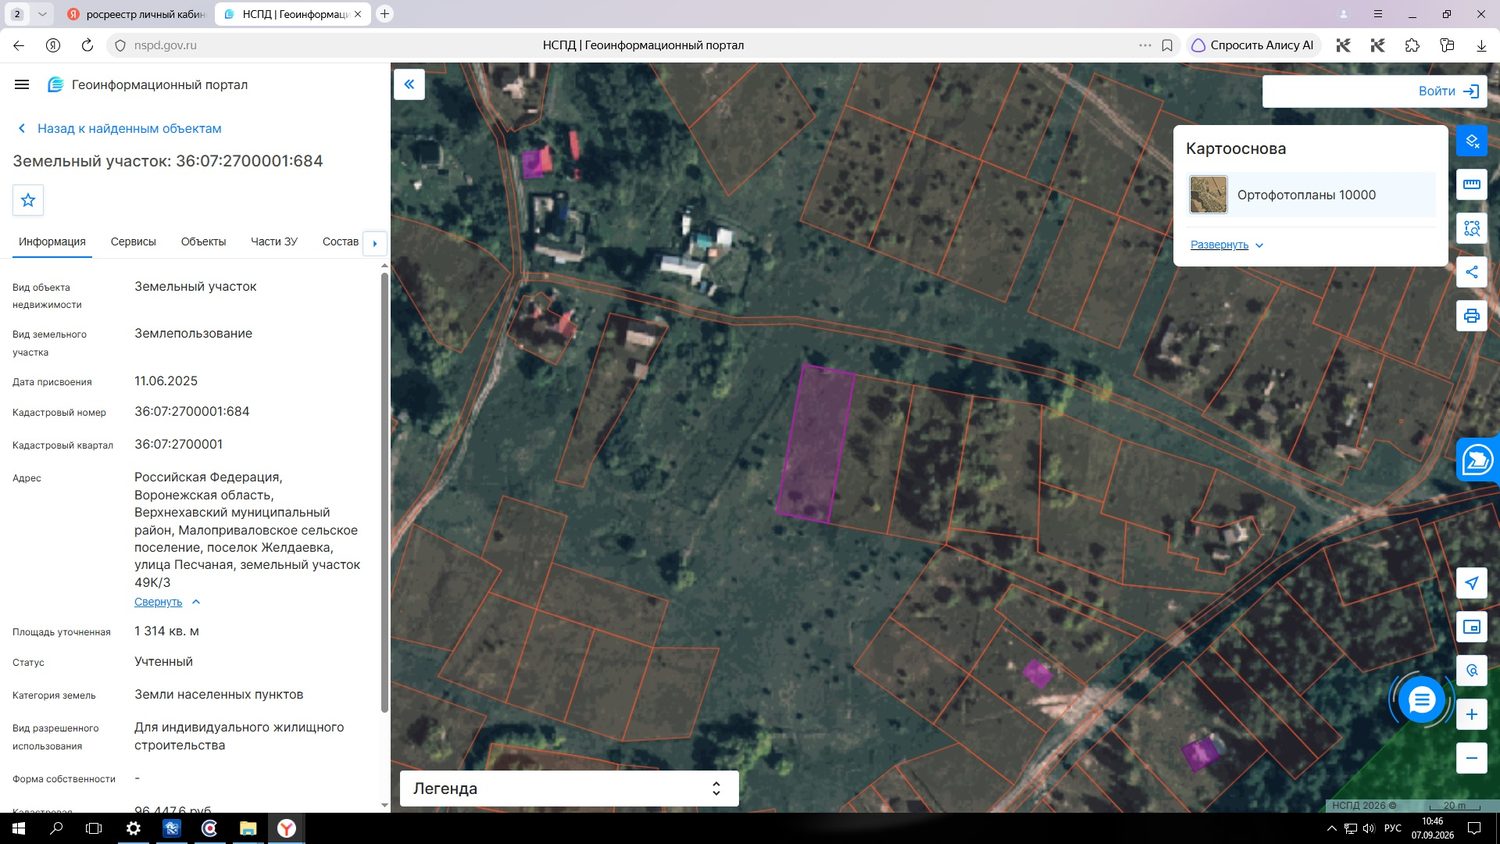Reload the page with the browser refresh icon
Screen dimensions: 1500x844
pos(87,45)
